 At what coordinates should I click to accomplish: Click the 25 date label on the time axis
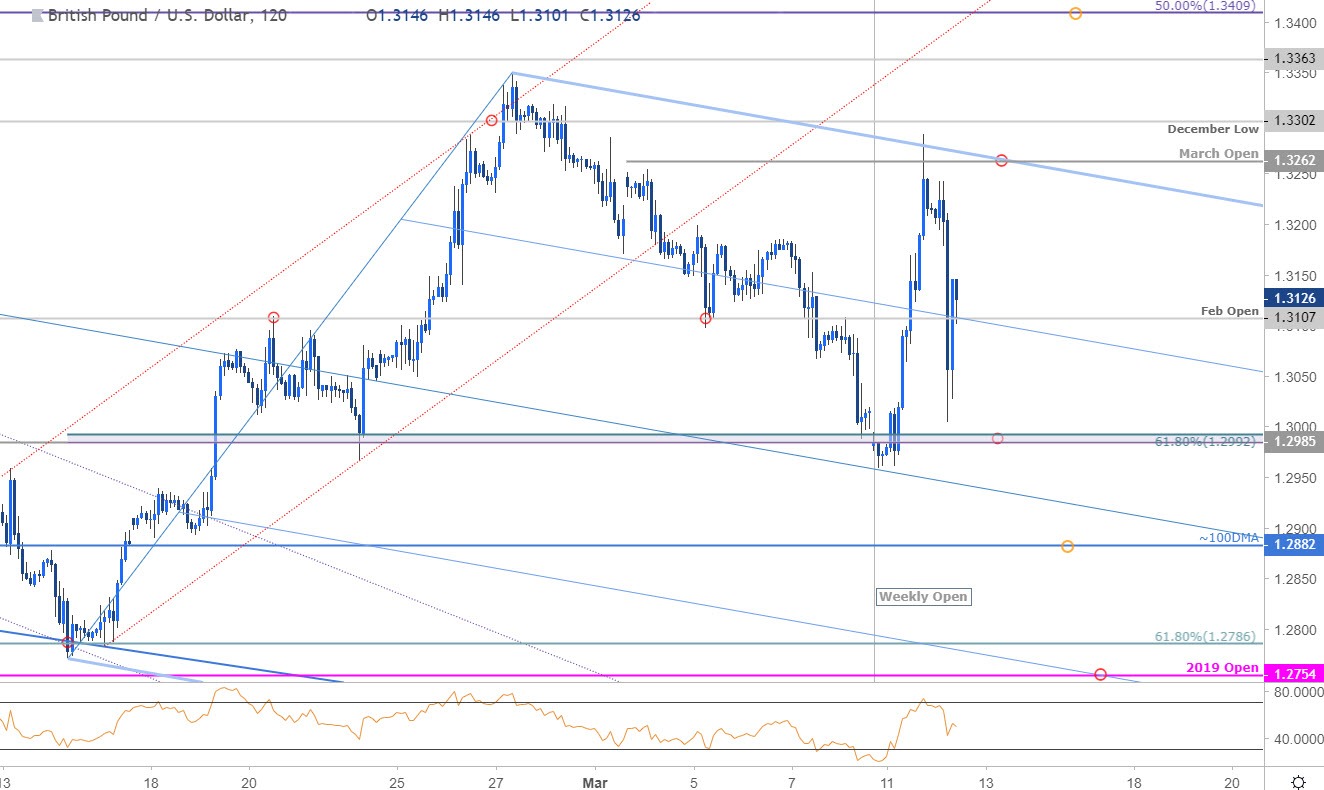click(397, 782)
